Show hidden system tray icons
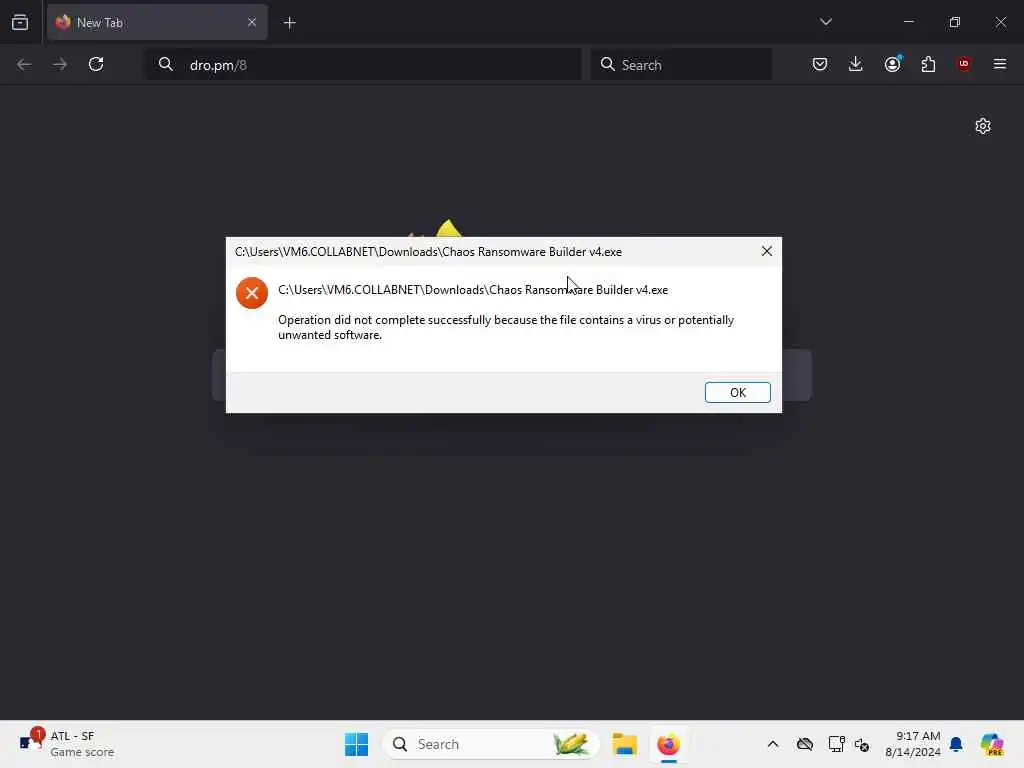 tap(773, 744)
